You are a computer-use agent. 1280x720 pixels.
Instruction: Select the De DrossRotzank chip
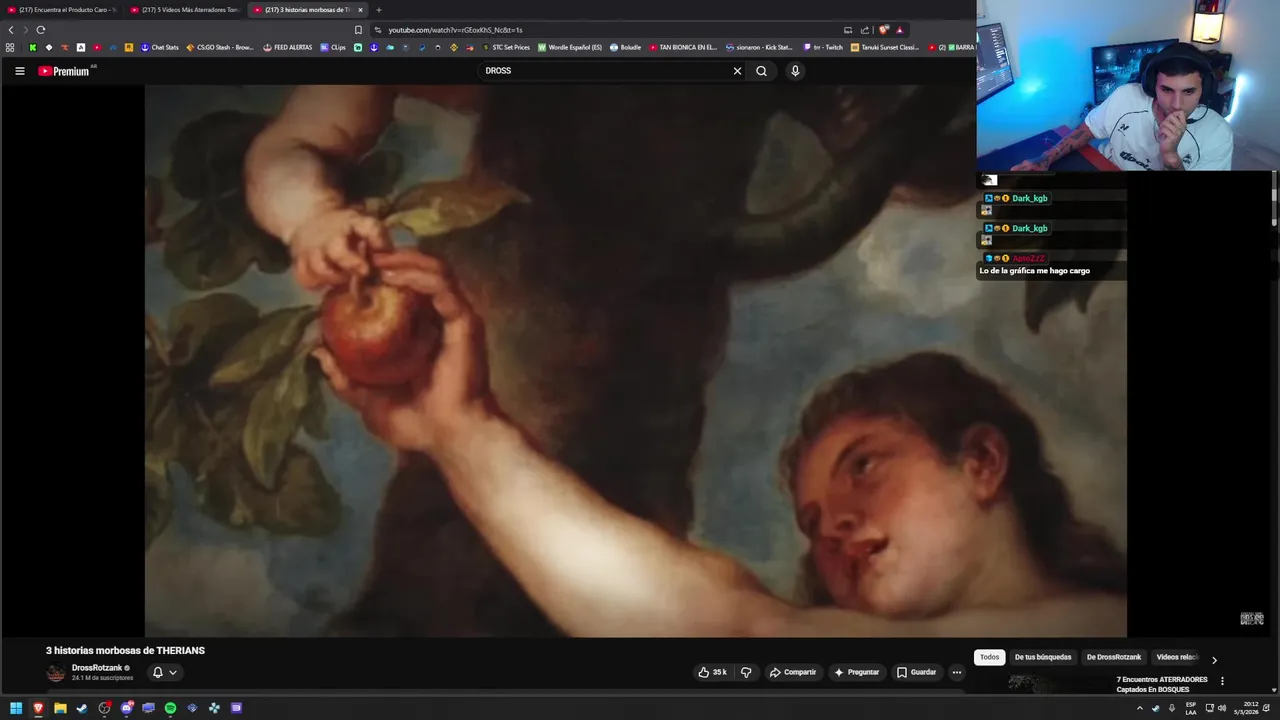pyautogui.click(x=1114, y=657)
